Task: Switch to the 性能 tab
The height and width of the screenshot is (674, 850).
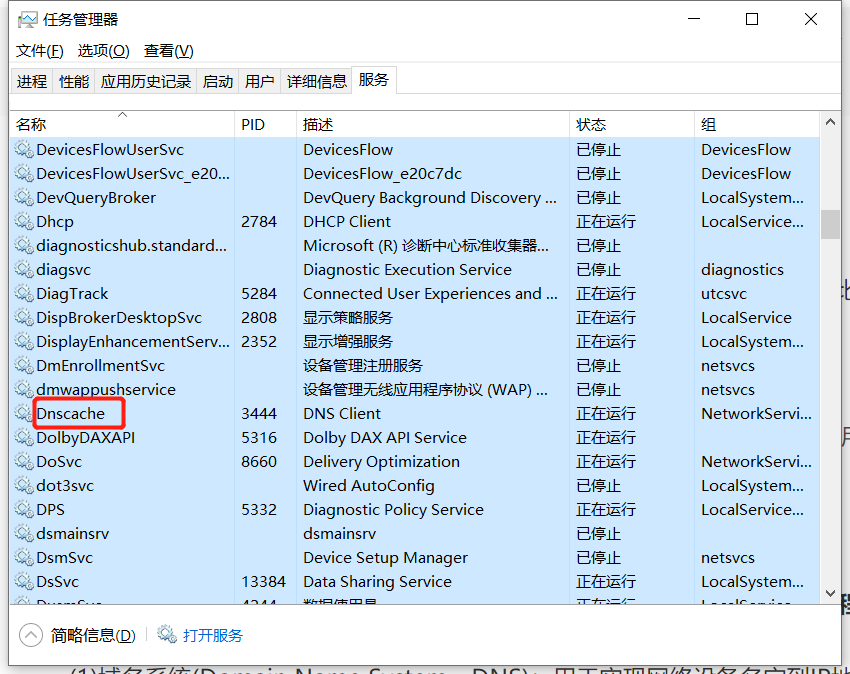Action: click(x=73, y=79)
